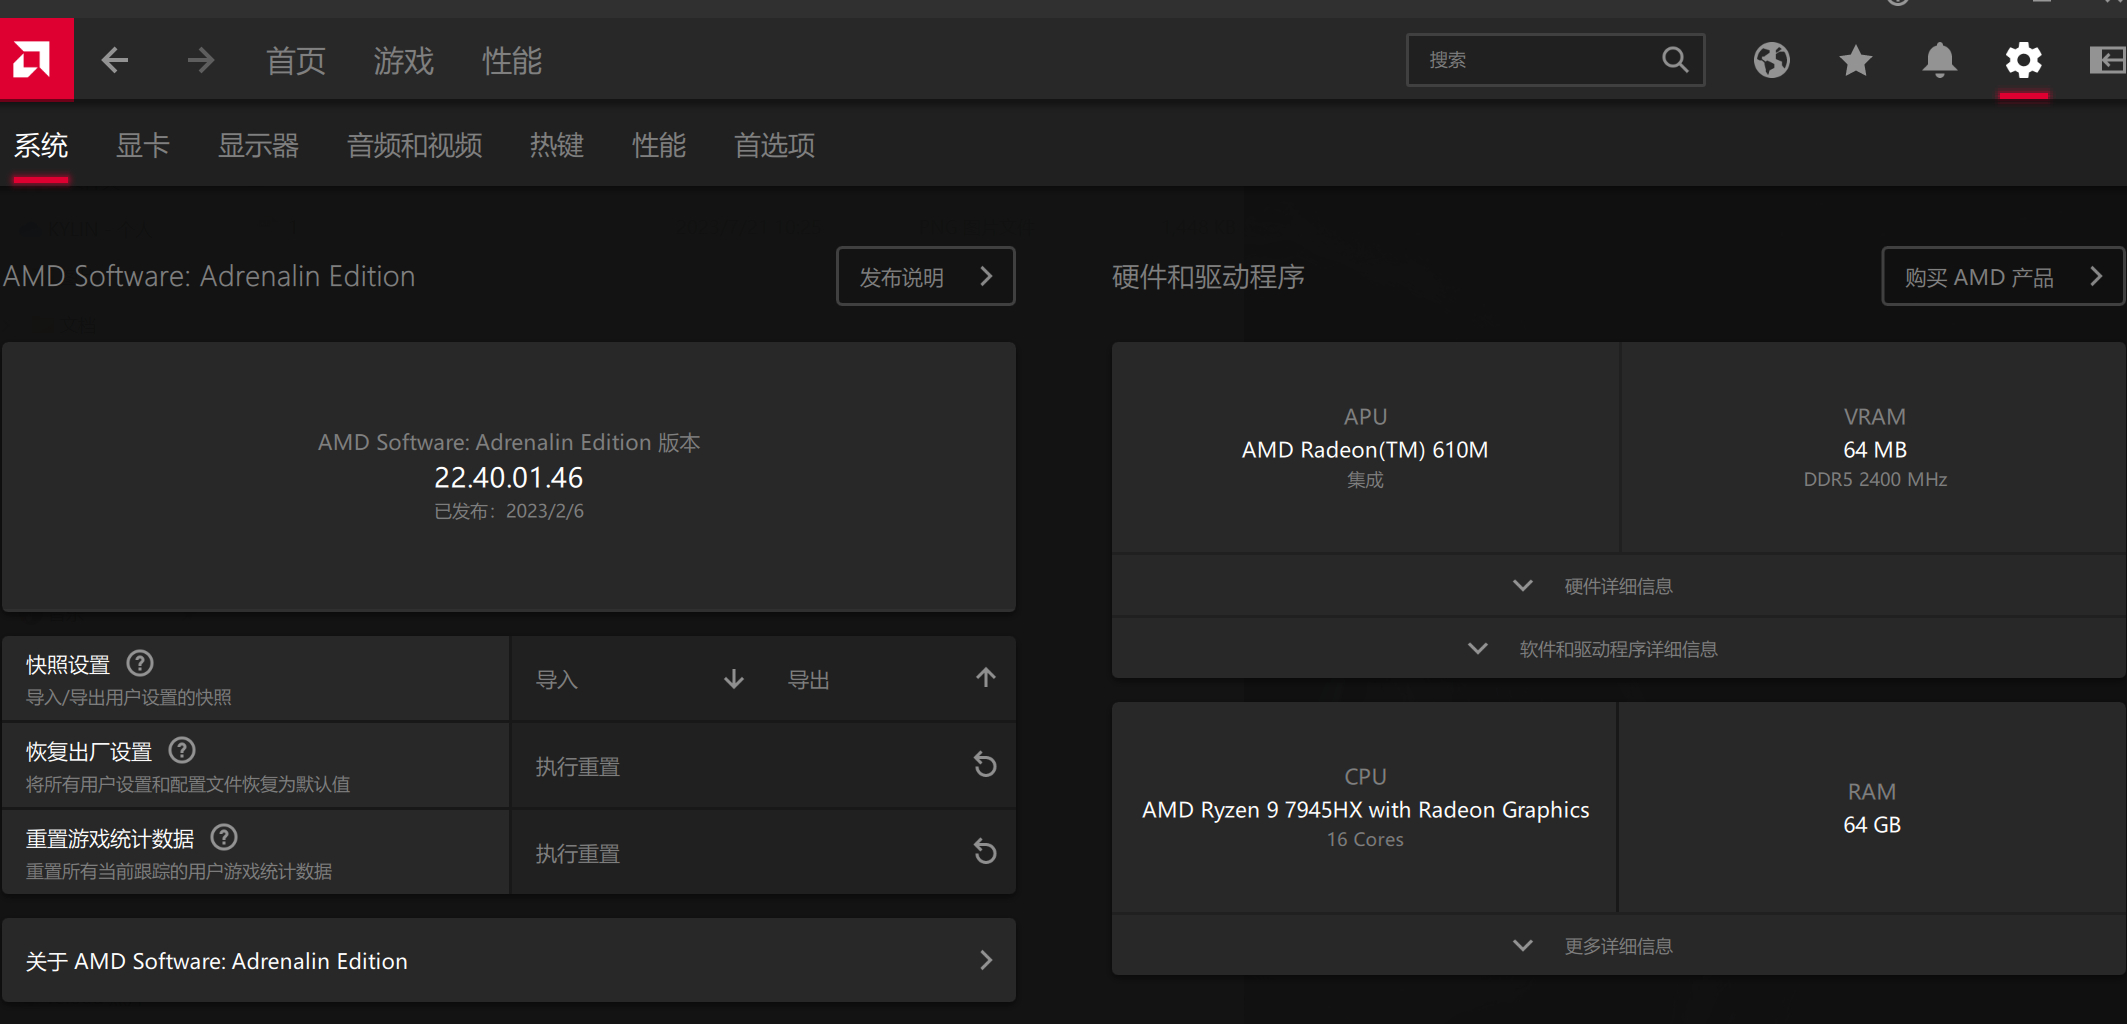
Task: Click 执行重置 for factory reset
Action: click(764, 766)
